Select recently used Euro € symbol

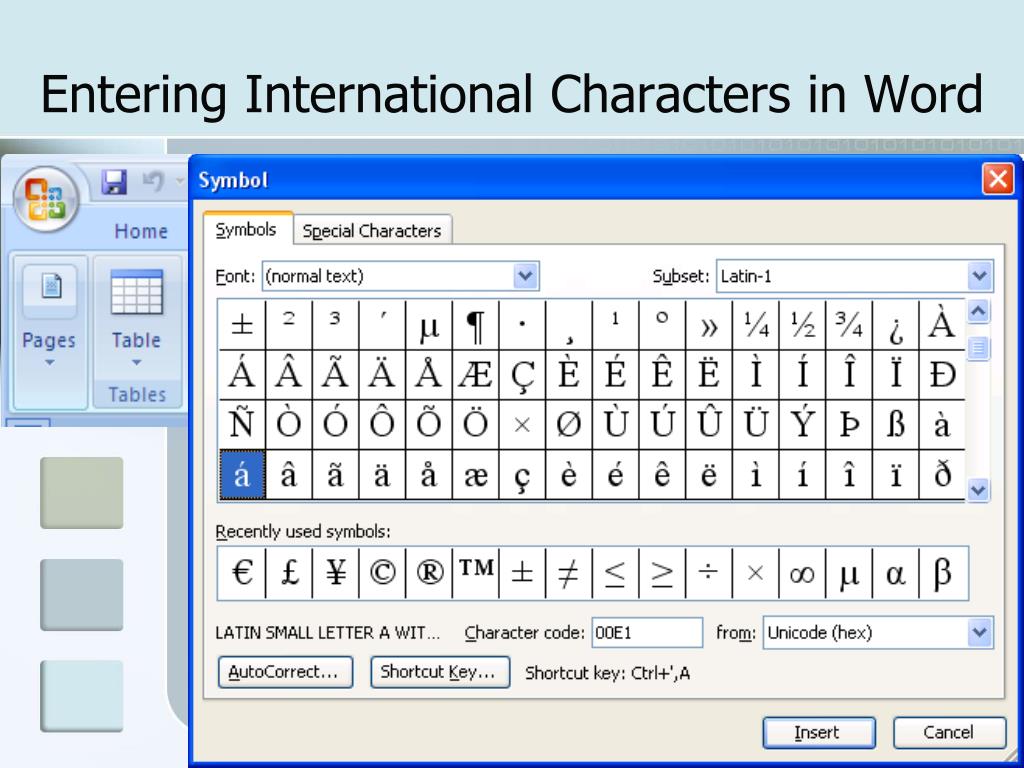pyautogui.click(x=242, y=573)
